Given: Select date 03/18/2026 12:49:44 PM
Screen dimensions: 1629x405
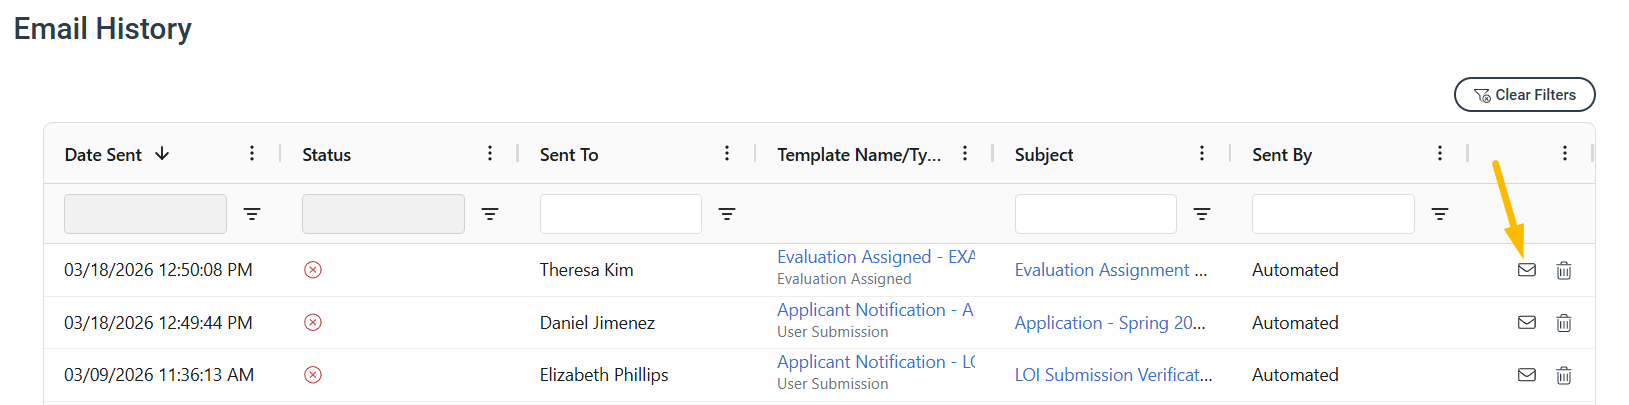Looking at the screenshot, I should (x=158, y=323).
